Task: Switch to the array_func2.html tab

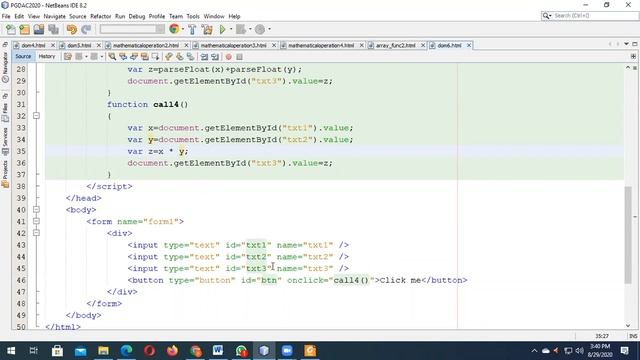Action: pyautogui.click(x=396, y=45)
